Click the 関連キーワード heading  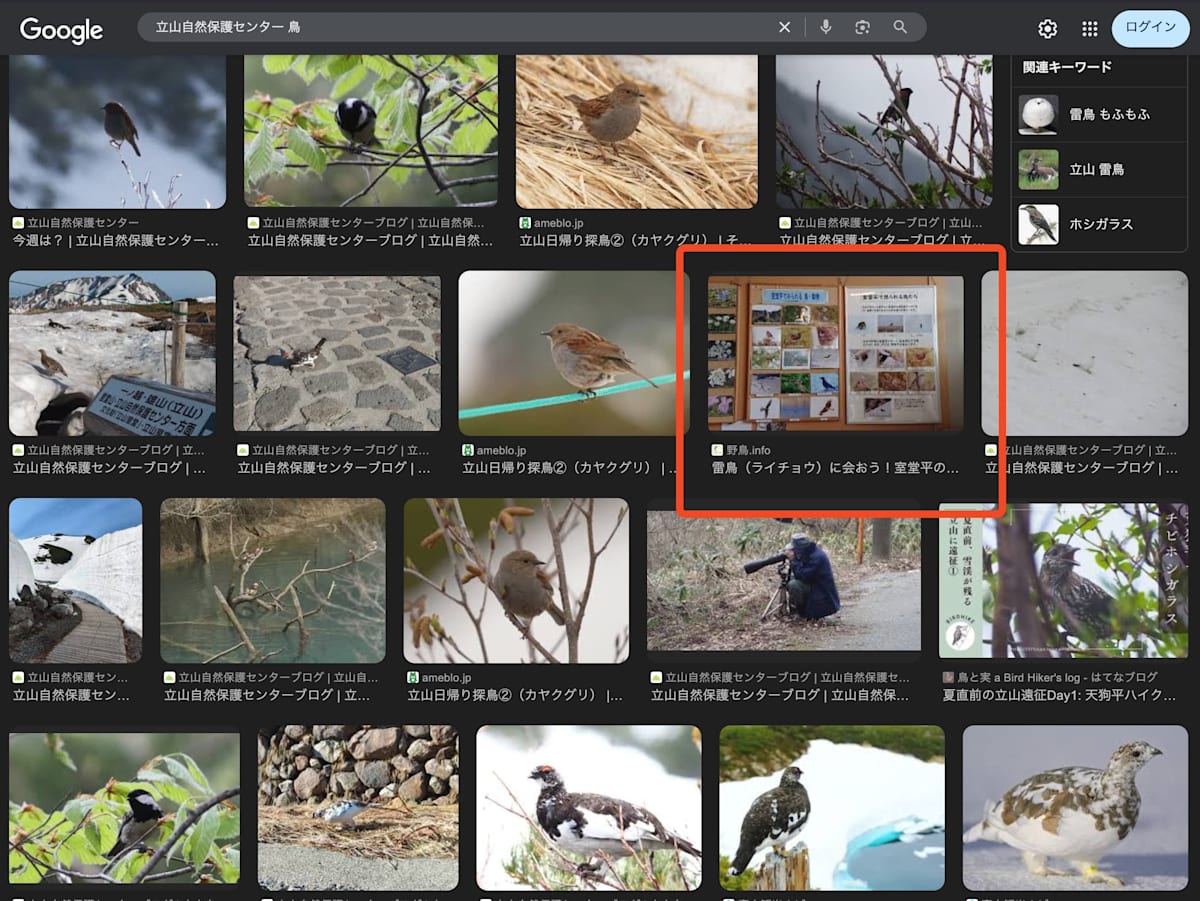(x=1067, y=67)
